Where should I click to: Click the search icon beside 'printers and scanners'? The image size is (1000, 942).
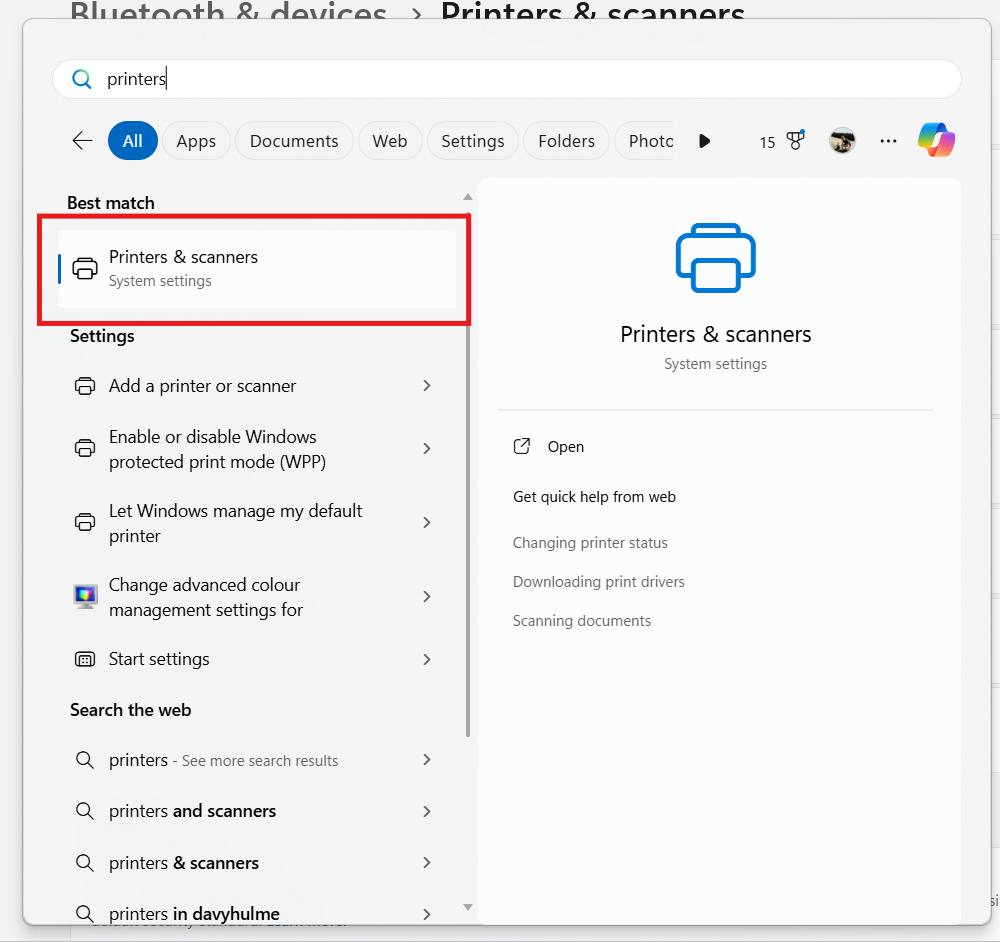point(85,811)
